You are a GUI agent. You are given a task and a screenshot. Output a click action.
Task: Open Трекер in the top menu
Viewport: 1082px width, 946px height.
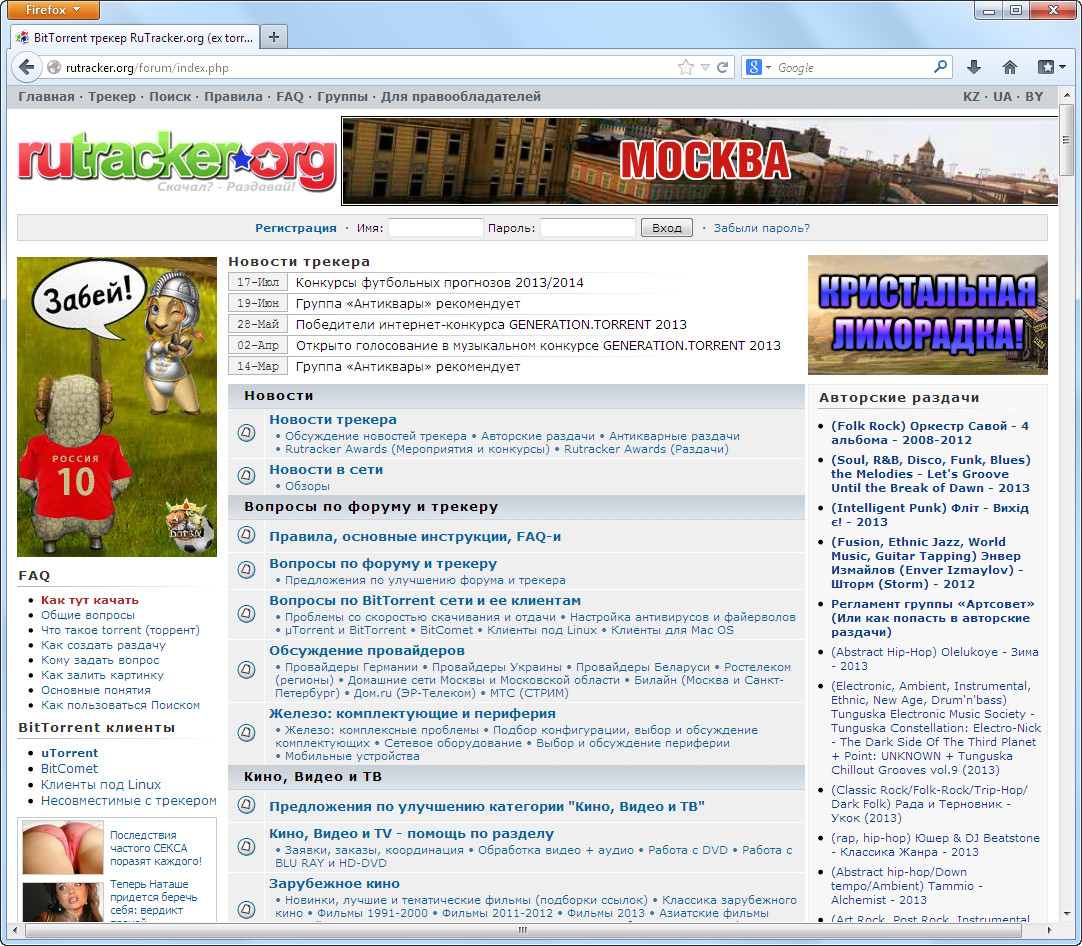tap(112, 97)
